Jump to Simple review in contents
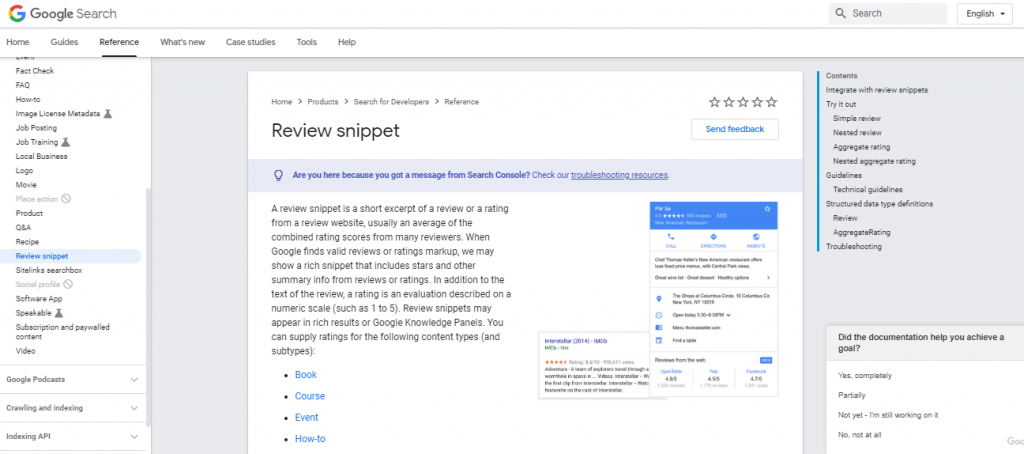The height and width of the screenshot is (454, 1024). [857, 118]
